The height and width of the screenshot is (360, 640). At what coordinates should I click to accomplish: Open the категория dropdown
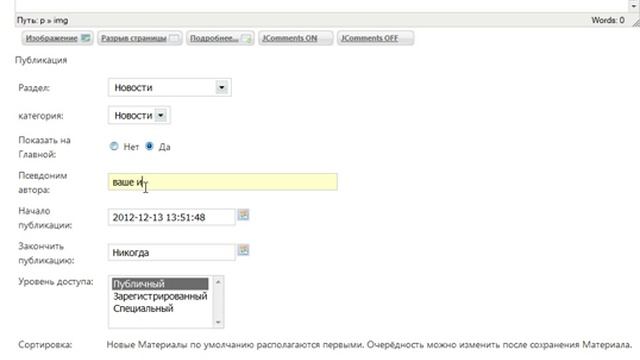139,116
